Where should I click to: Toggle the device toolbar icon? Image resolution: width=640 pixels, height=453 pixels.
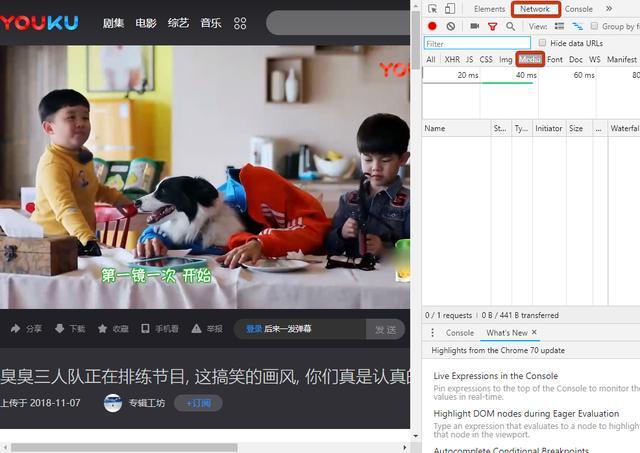point(450,9)
